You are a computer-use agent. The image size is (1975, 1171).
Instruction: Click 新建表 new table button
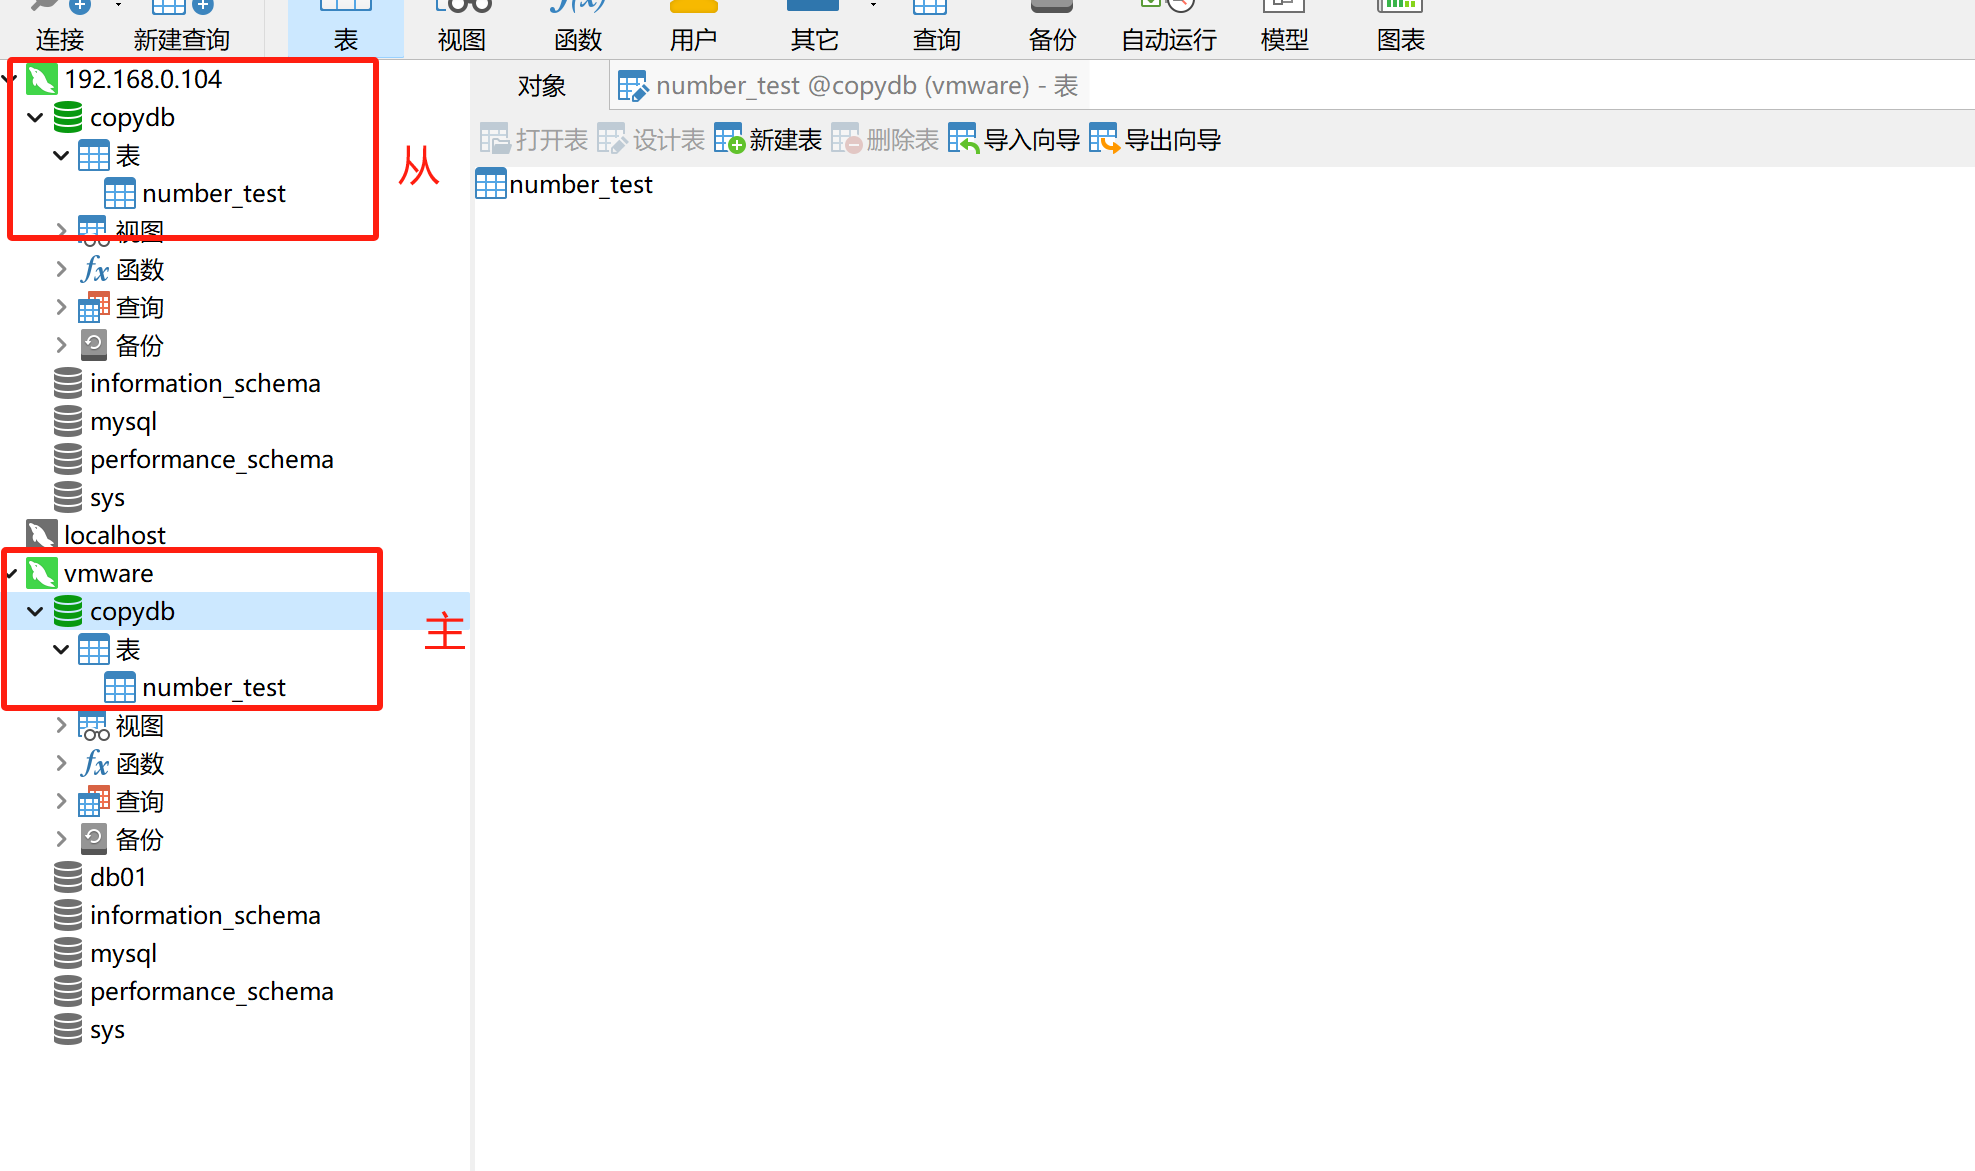[x=768, y=140]
